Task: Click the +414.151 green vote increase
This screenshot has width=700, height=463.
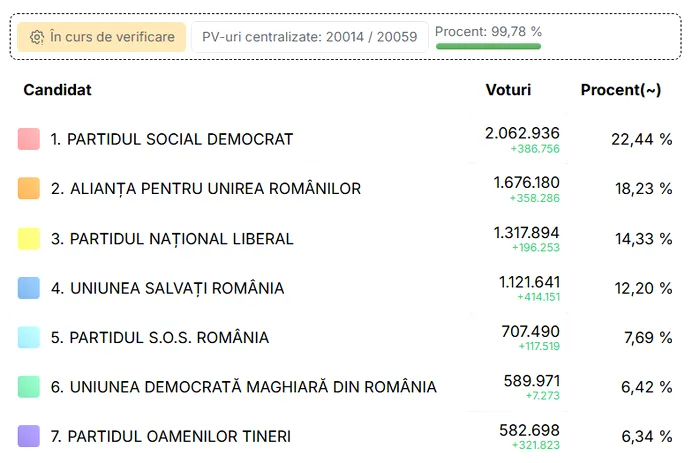Action: pos(538,297)
